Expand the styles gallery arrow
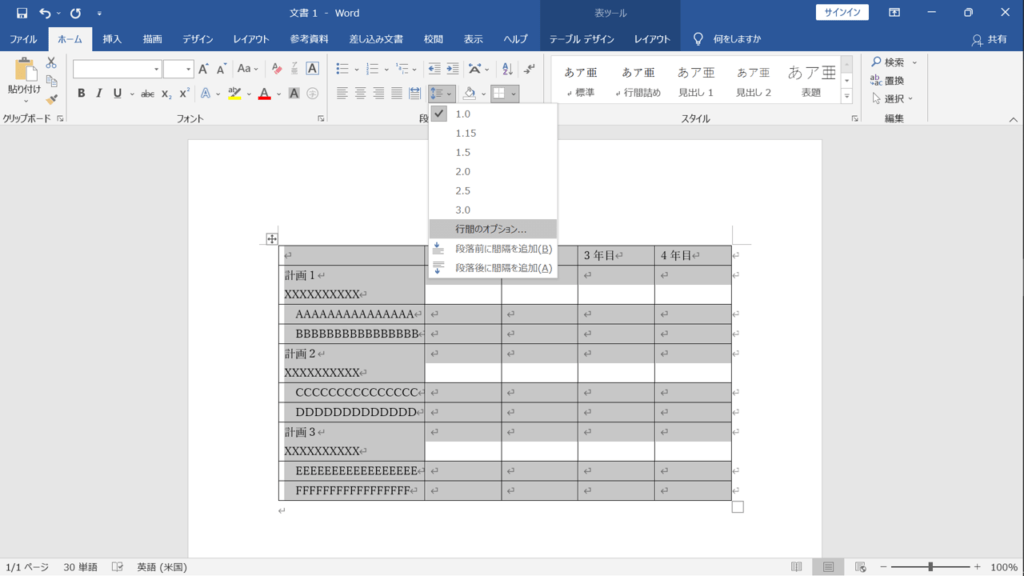Image resolution: width=1024 pixels, height=576 pixels. pyautogui.click(x=847, y=97)
